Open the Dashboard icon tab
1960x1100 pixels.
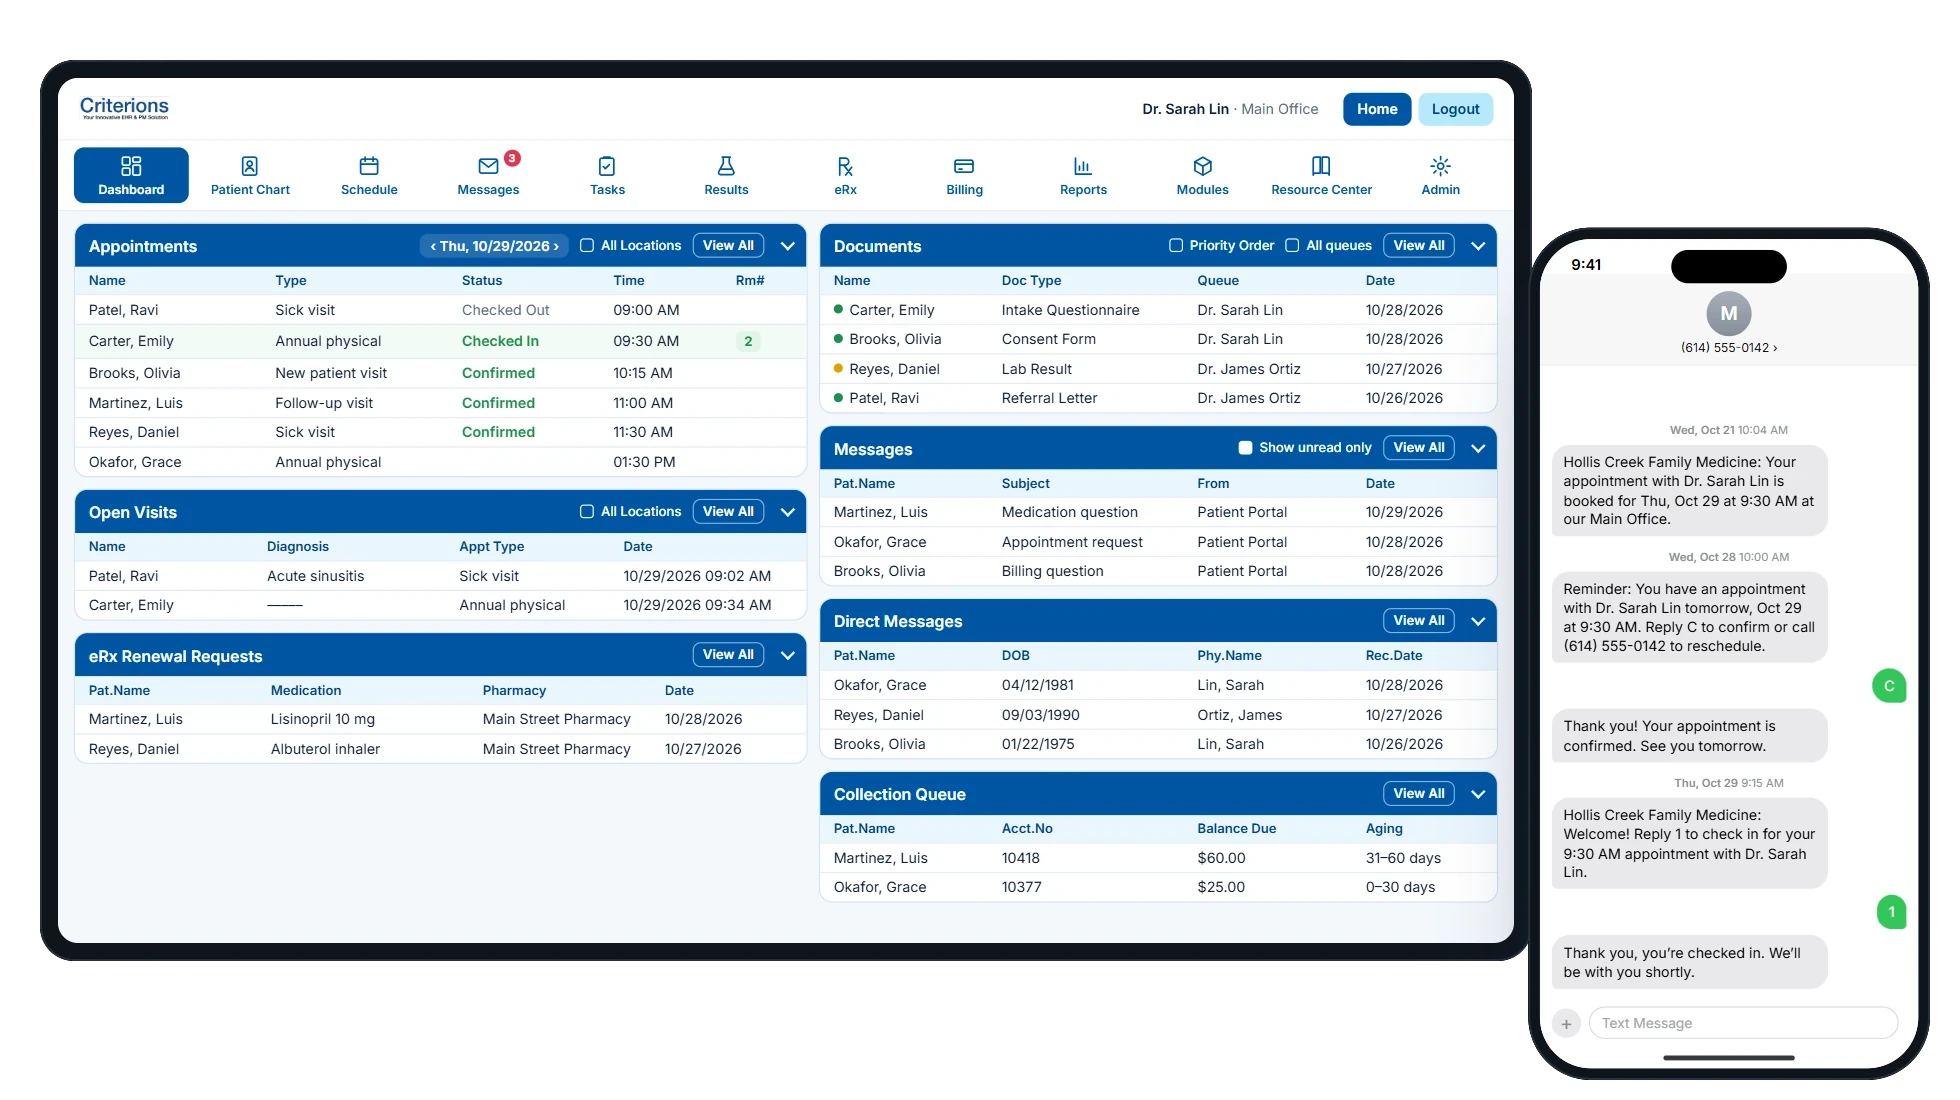coord(131,175)
